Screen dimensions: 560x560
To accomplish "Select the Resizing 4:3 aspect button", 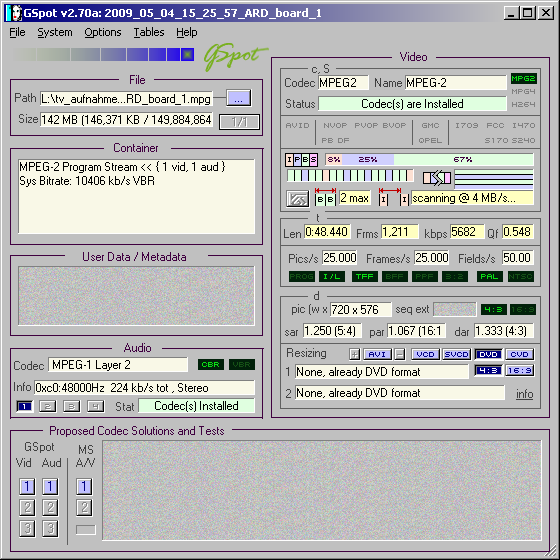I will coord(488,371).
